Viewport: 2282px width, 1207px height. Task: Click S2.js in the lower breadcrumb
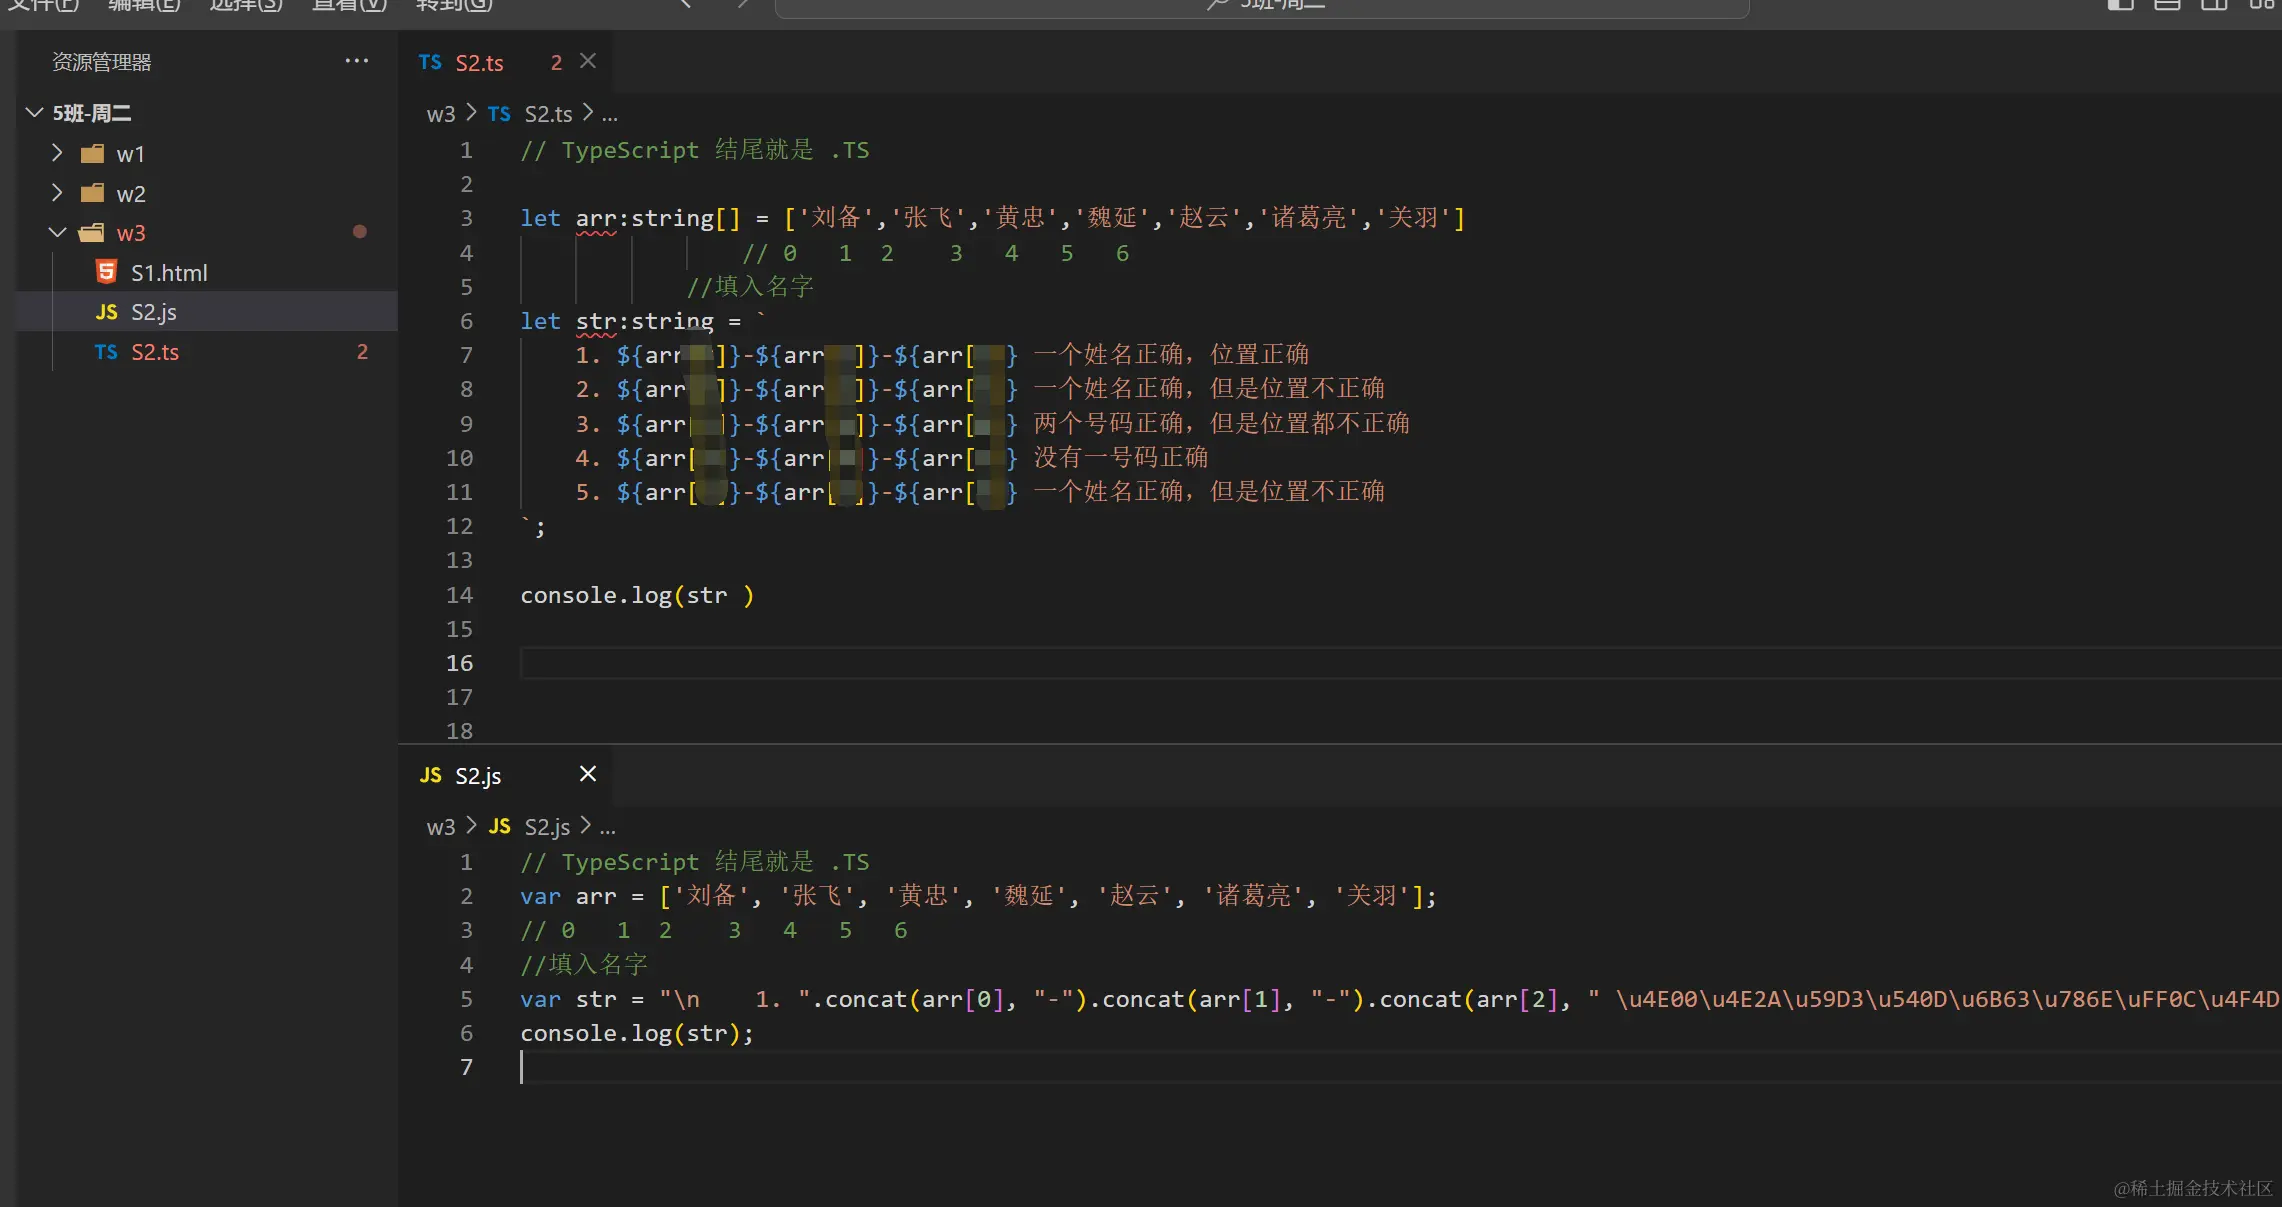[x=547, y=827]
